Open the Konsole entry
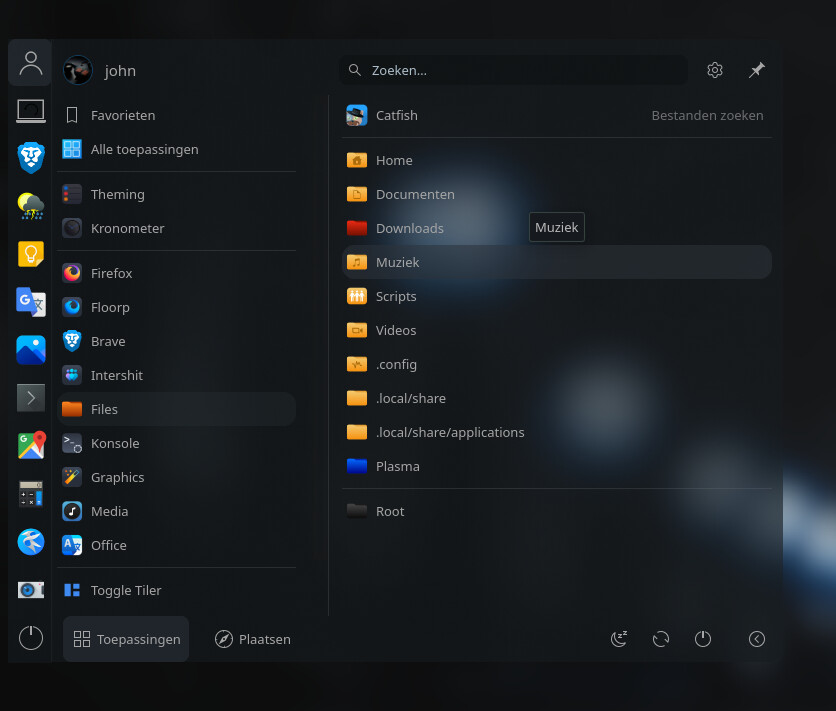 pos(176,443)
